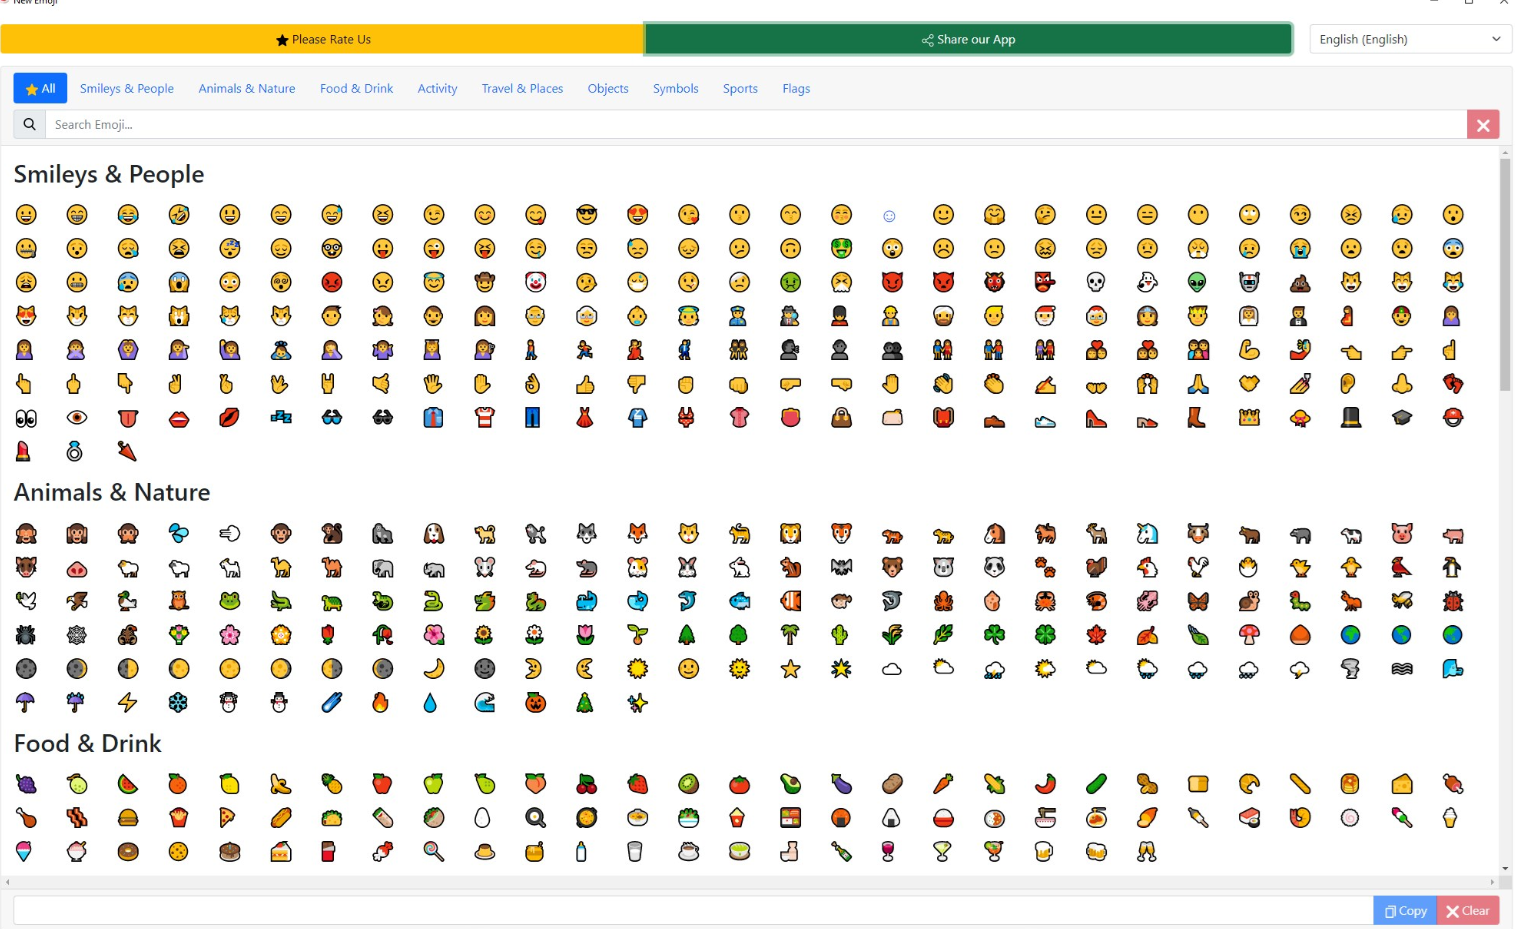The width and height of the screenshot is (1515, 929).
Task: Click the skull emoji
Action: pos(1096,282)
